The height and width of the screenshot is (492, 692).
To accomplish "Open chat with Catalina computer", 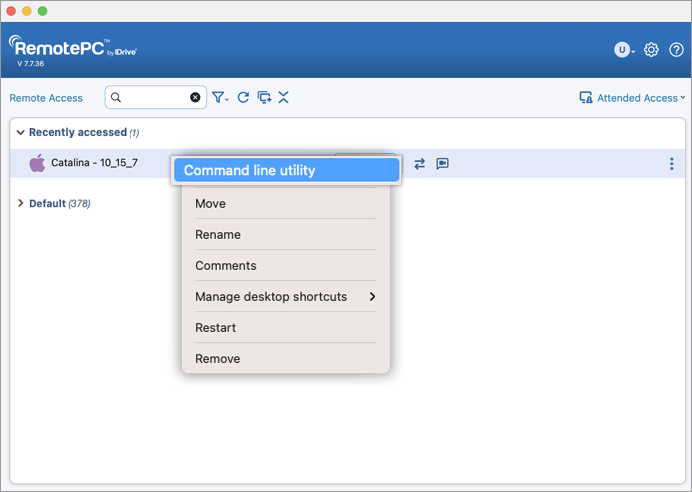I will (442, 164).
